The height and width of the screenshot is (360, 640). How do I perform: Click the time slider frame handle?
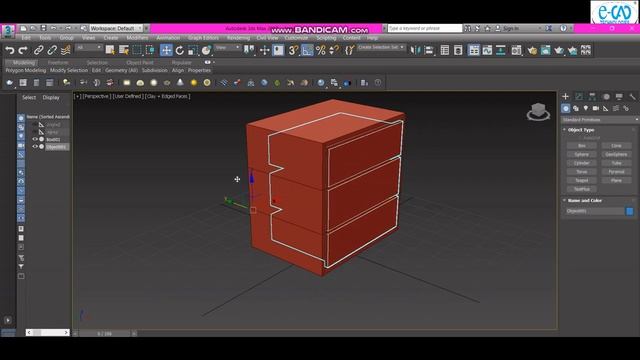click(104, 333)
